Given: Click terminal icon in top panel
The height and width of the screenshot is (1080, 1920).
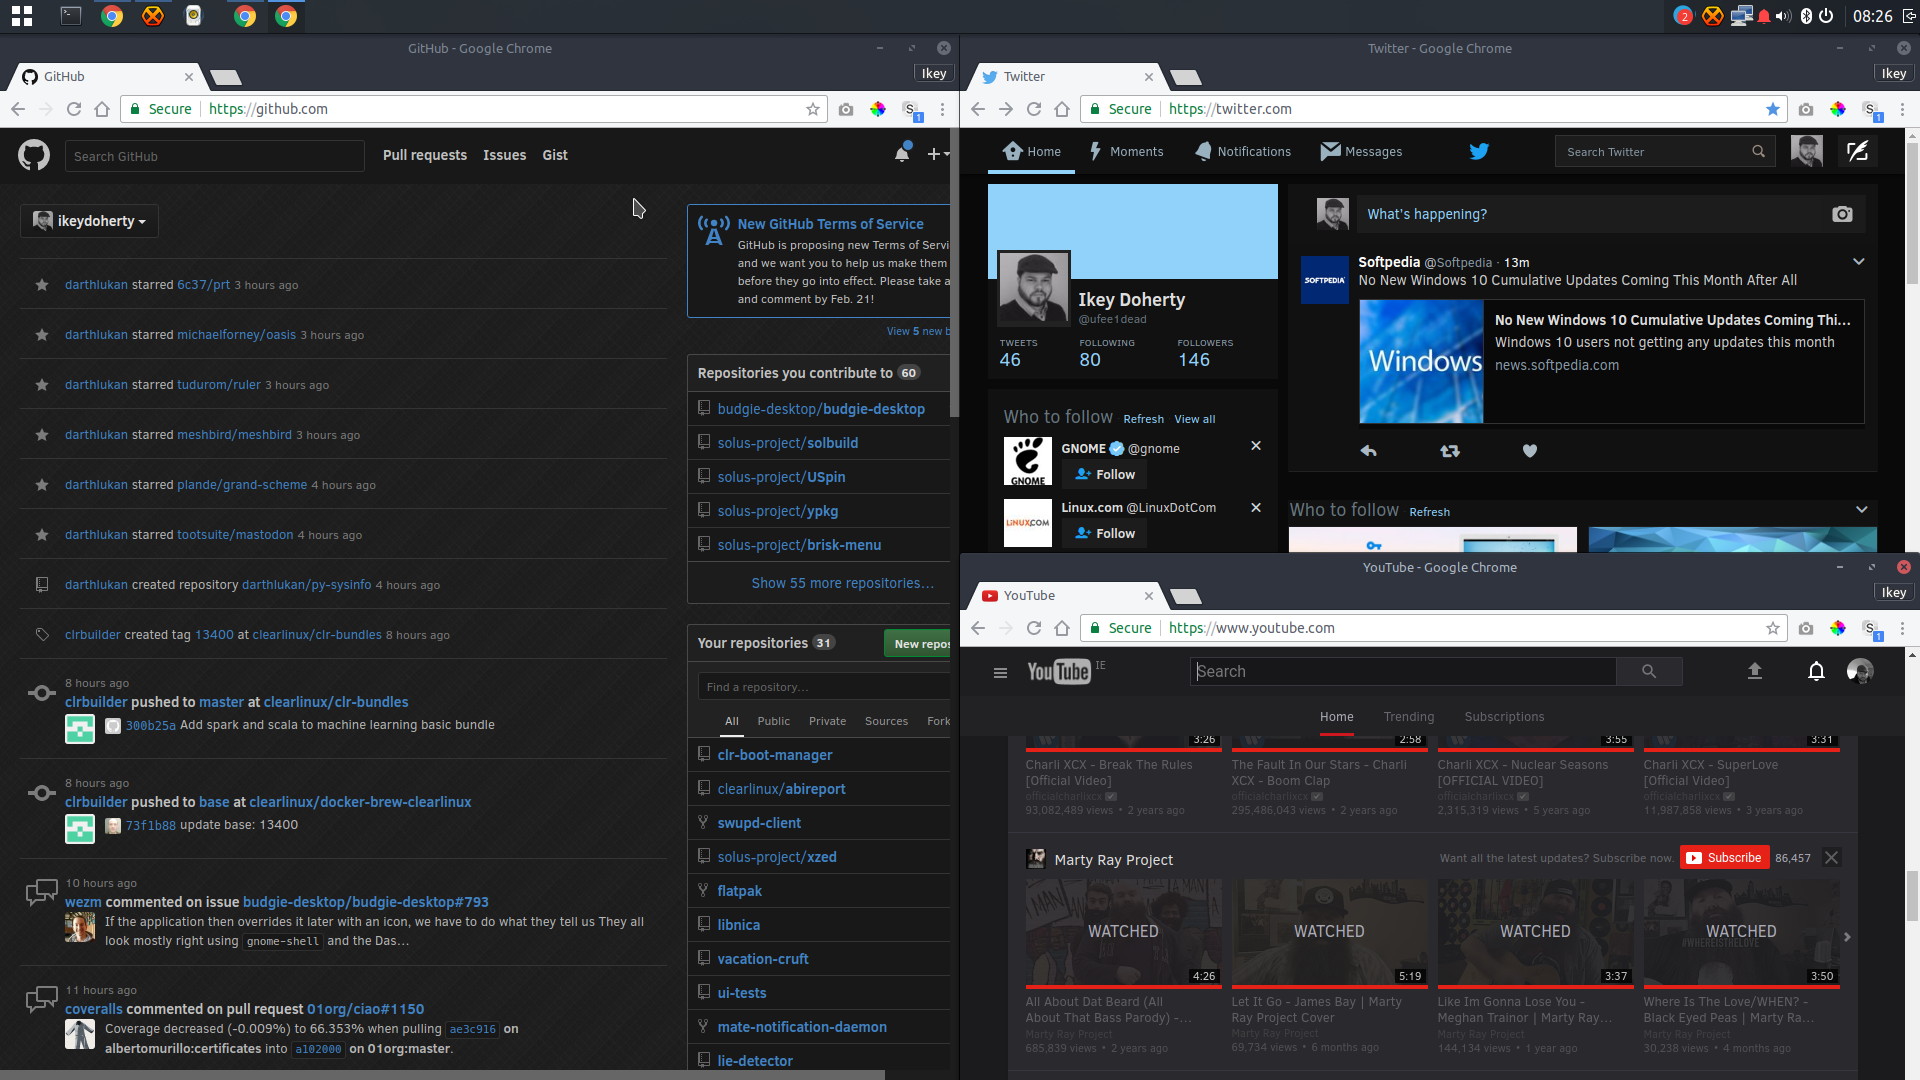Looking at the screenshot, I should pos(70,16).
